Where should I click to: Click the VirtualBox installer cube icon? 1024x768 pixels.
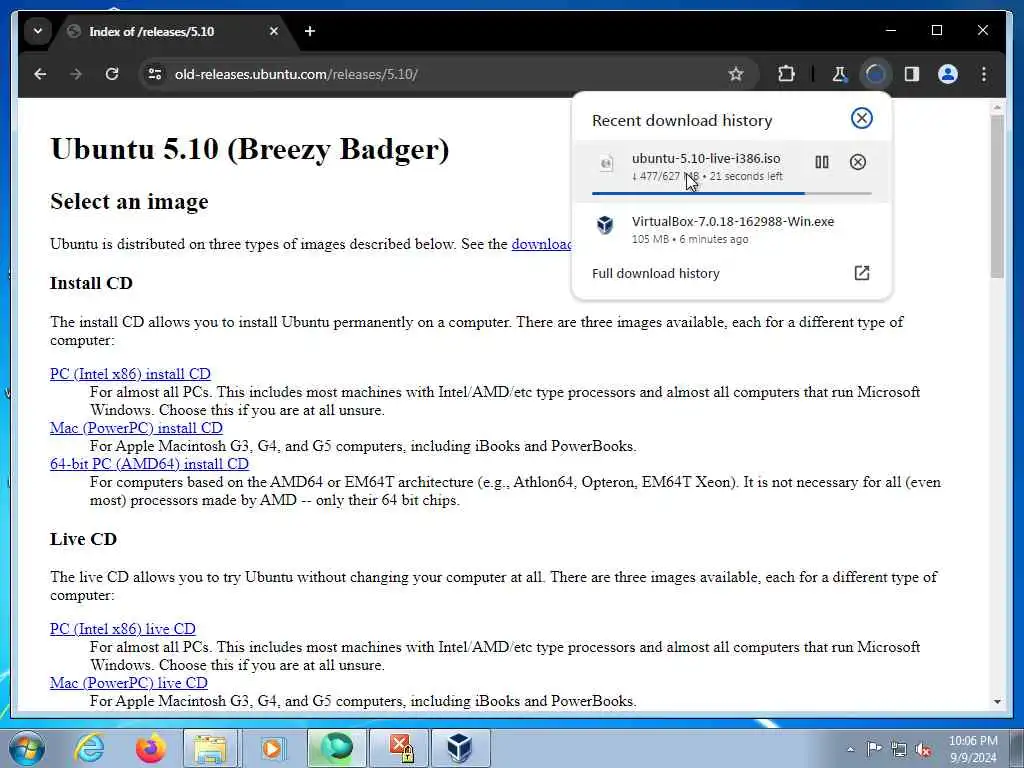click(x=605, y=225)
